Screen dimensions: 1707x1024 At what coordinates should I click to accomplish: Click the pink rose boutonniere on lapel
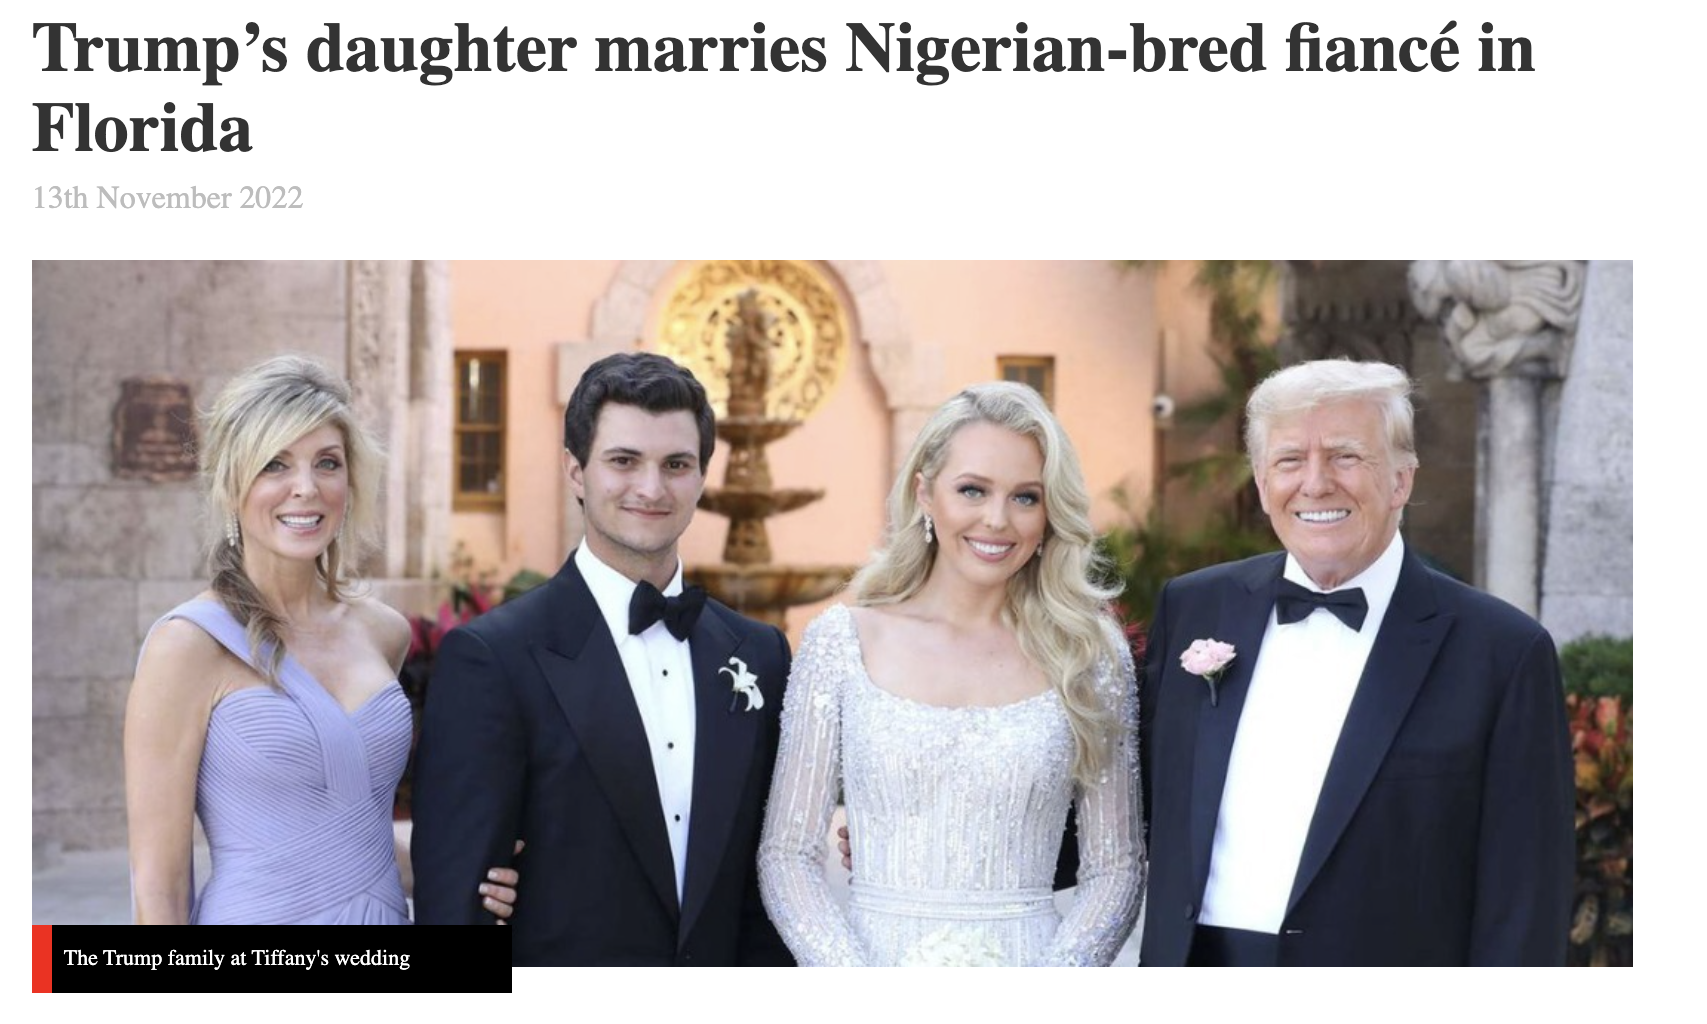[x=1208, y=663]
